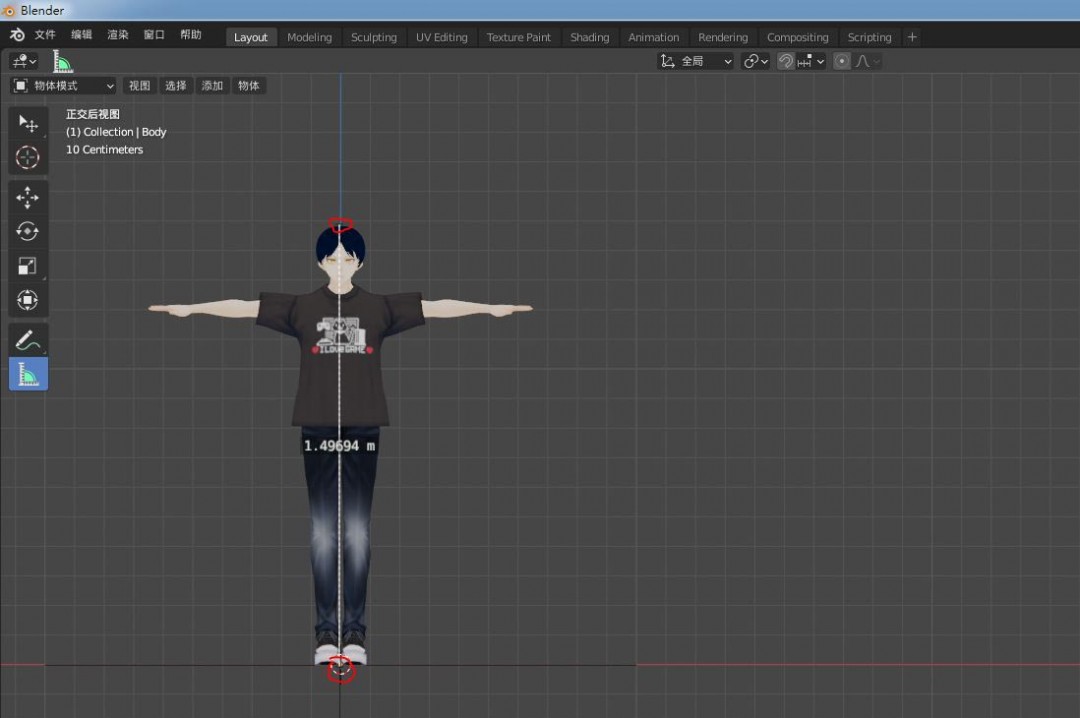Open the 全局 transform orientation dropdown
This screenshot has width=1080, height=718.
pyautogui.click(x=696, y=61)
